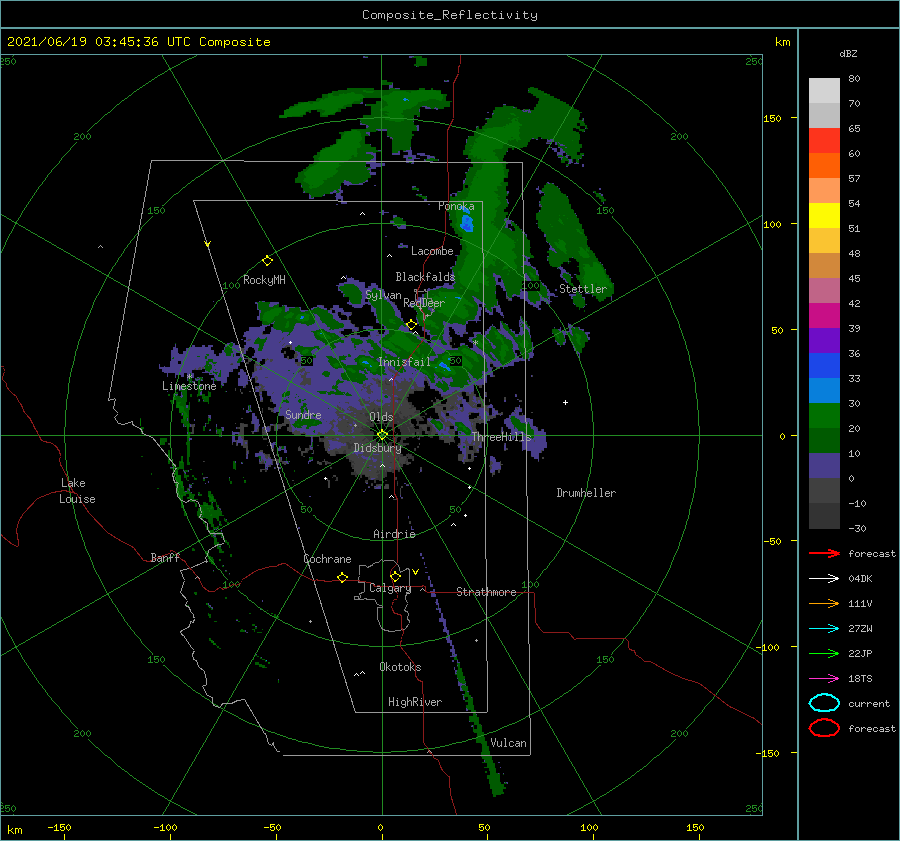This screenshot has width=900, height=841.
Task: Pick the red 60-65 dBZ color band
Action: click(x=824, y=141)
